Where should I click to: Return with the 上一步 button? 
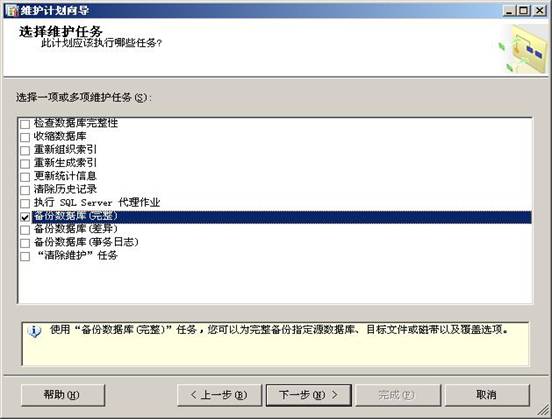[219, 395]
